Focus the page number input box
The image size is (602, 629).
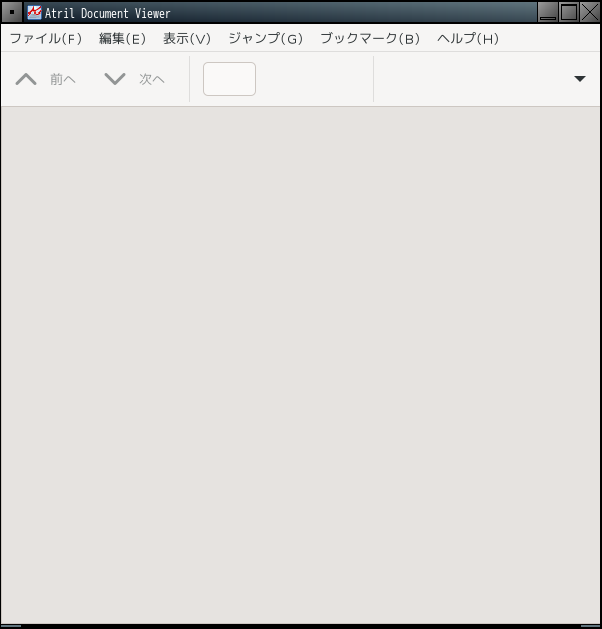tap(229, 79)
